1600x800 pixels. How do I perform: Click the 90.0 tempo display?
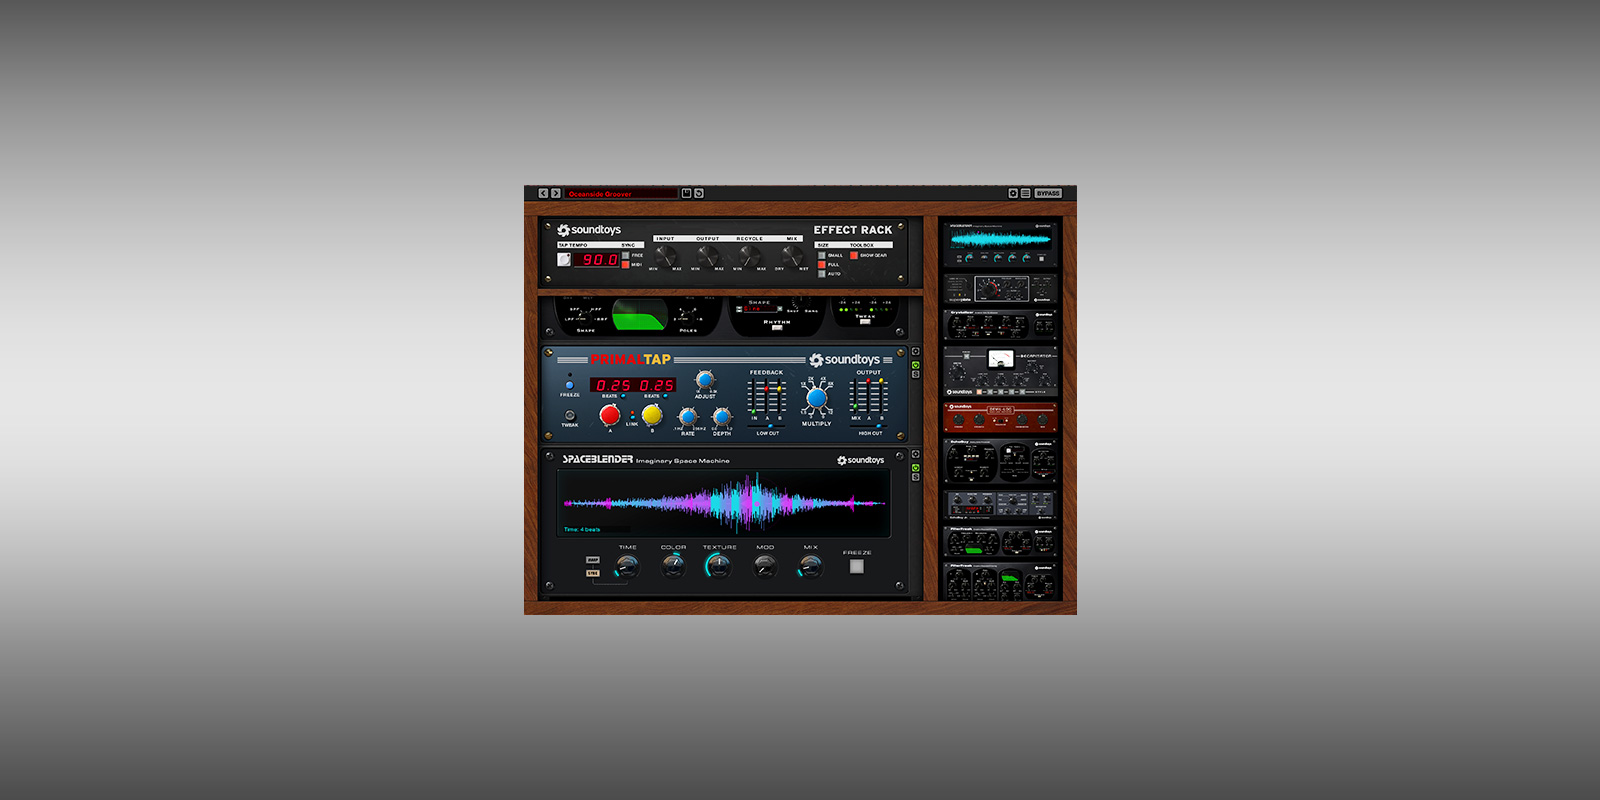[x=597, y=260]
